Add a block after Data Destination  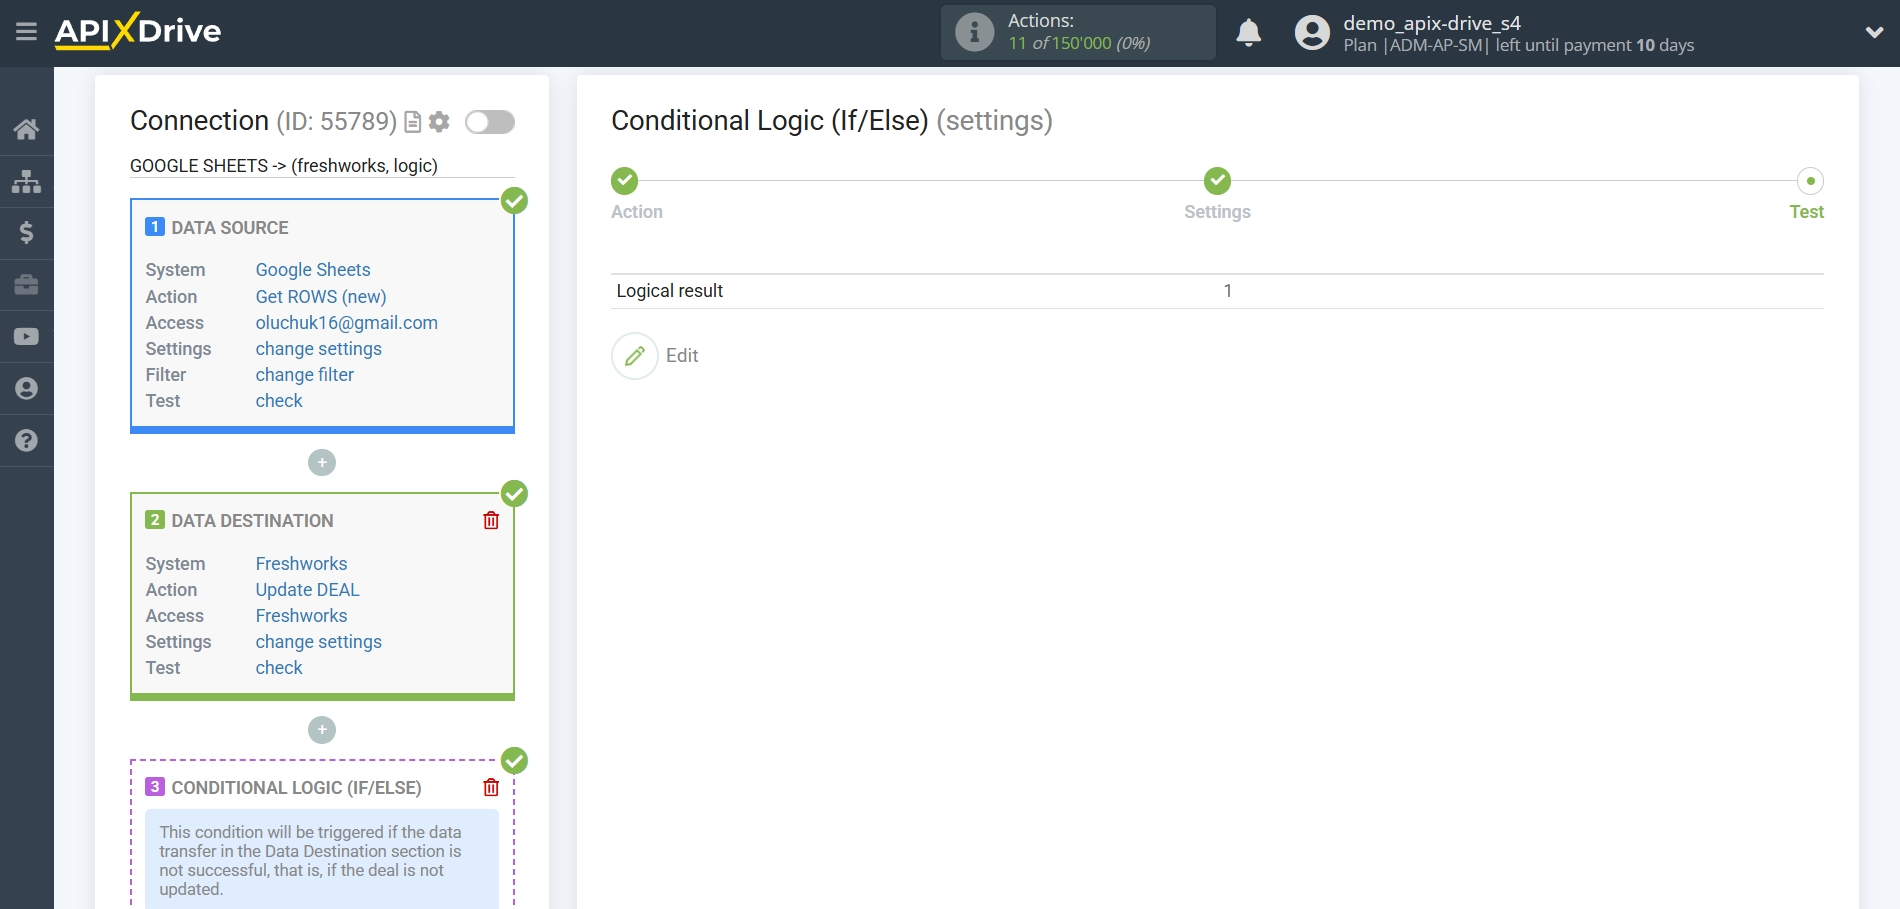coord(322,730)
